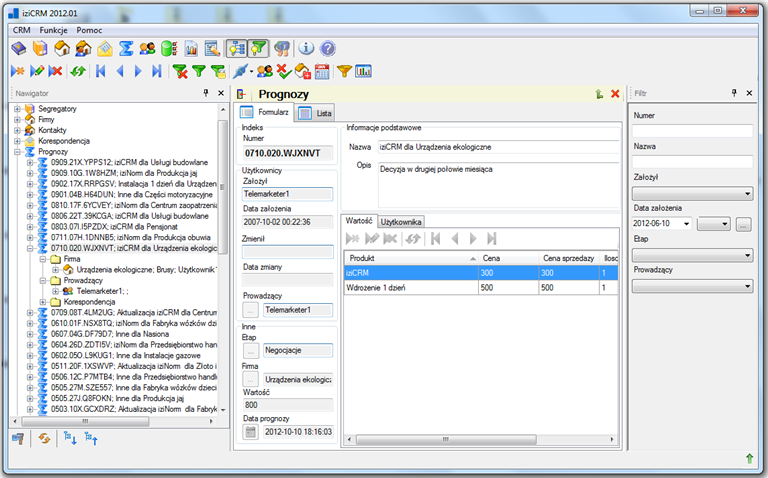Add a new record with the star arrow icon
Viewport: 768px width, 478px height.
tap(18, 72)
